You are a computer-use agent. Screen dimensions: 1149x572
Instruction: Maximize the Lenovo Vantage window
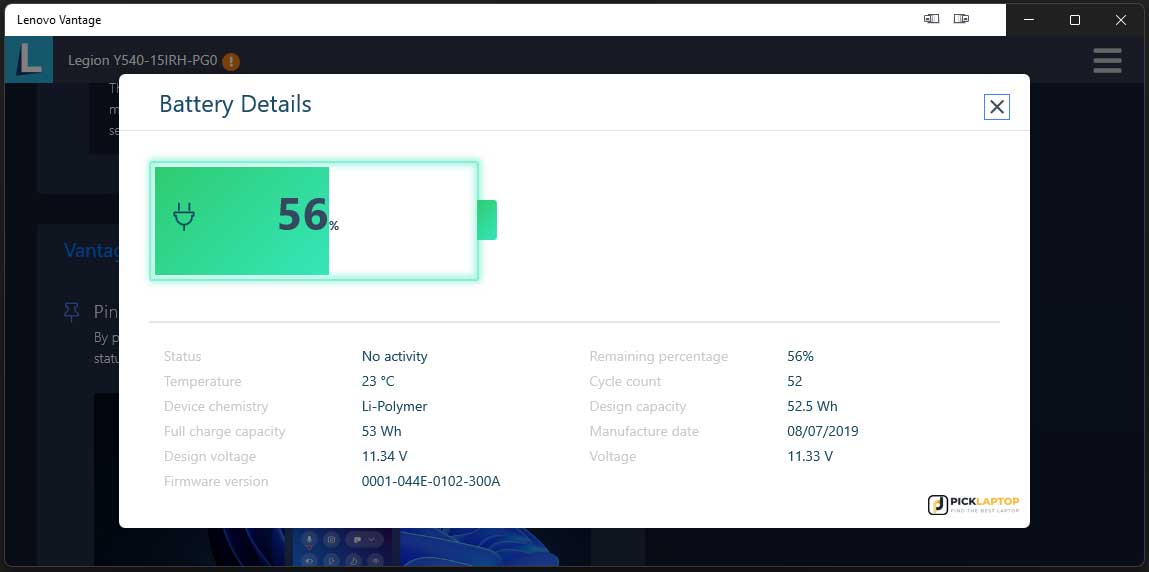tap(1074, 20)
